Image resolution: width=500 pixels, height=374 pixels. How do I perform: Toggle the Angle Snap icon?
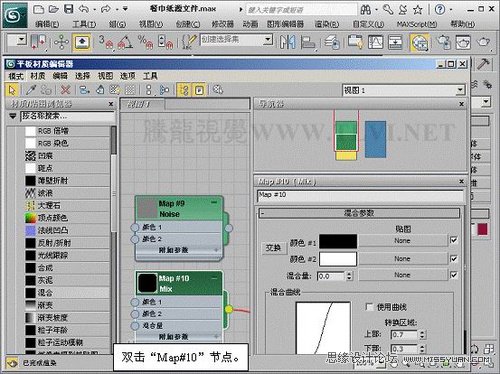click(125, 42)
